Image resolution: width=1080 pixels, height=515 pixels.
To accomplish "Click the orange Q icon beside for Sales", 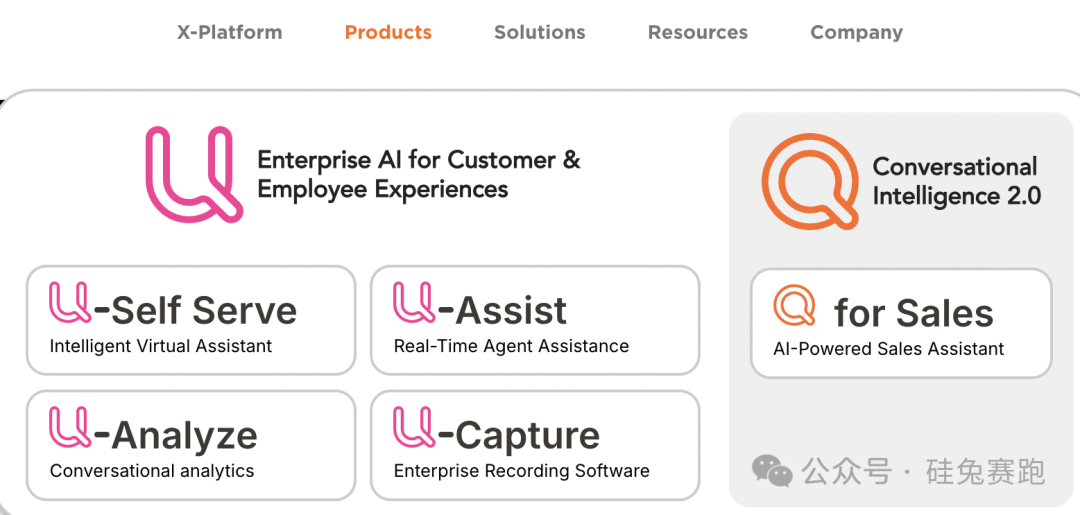I will point(795,306).
